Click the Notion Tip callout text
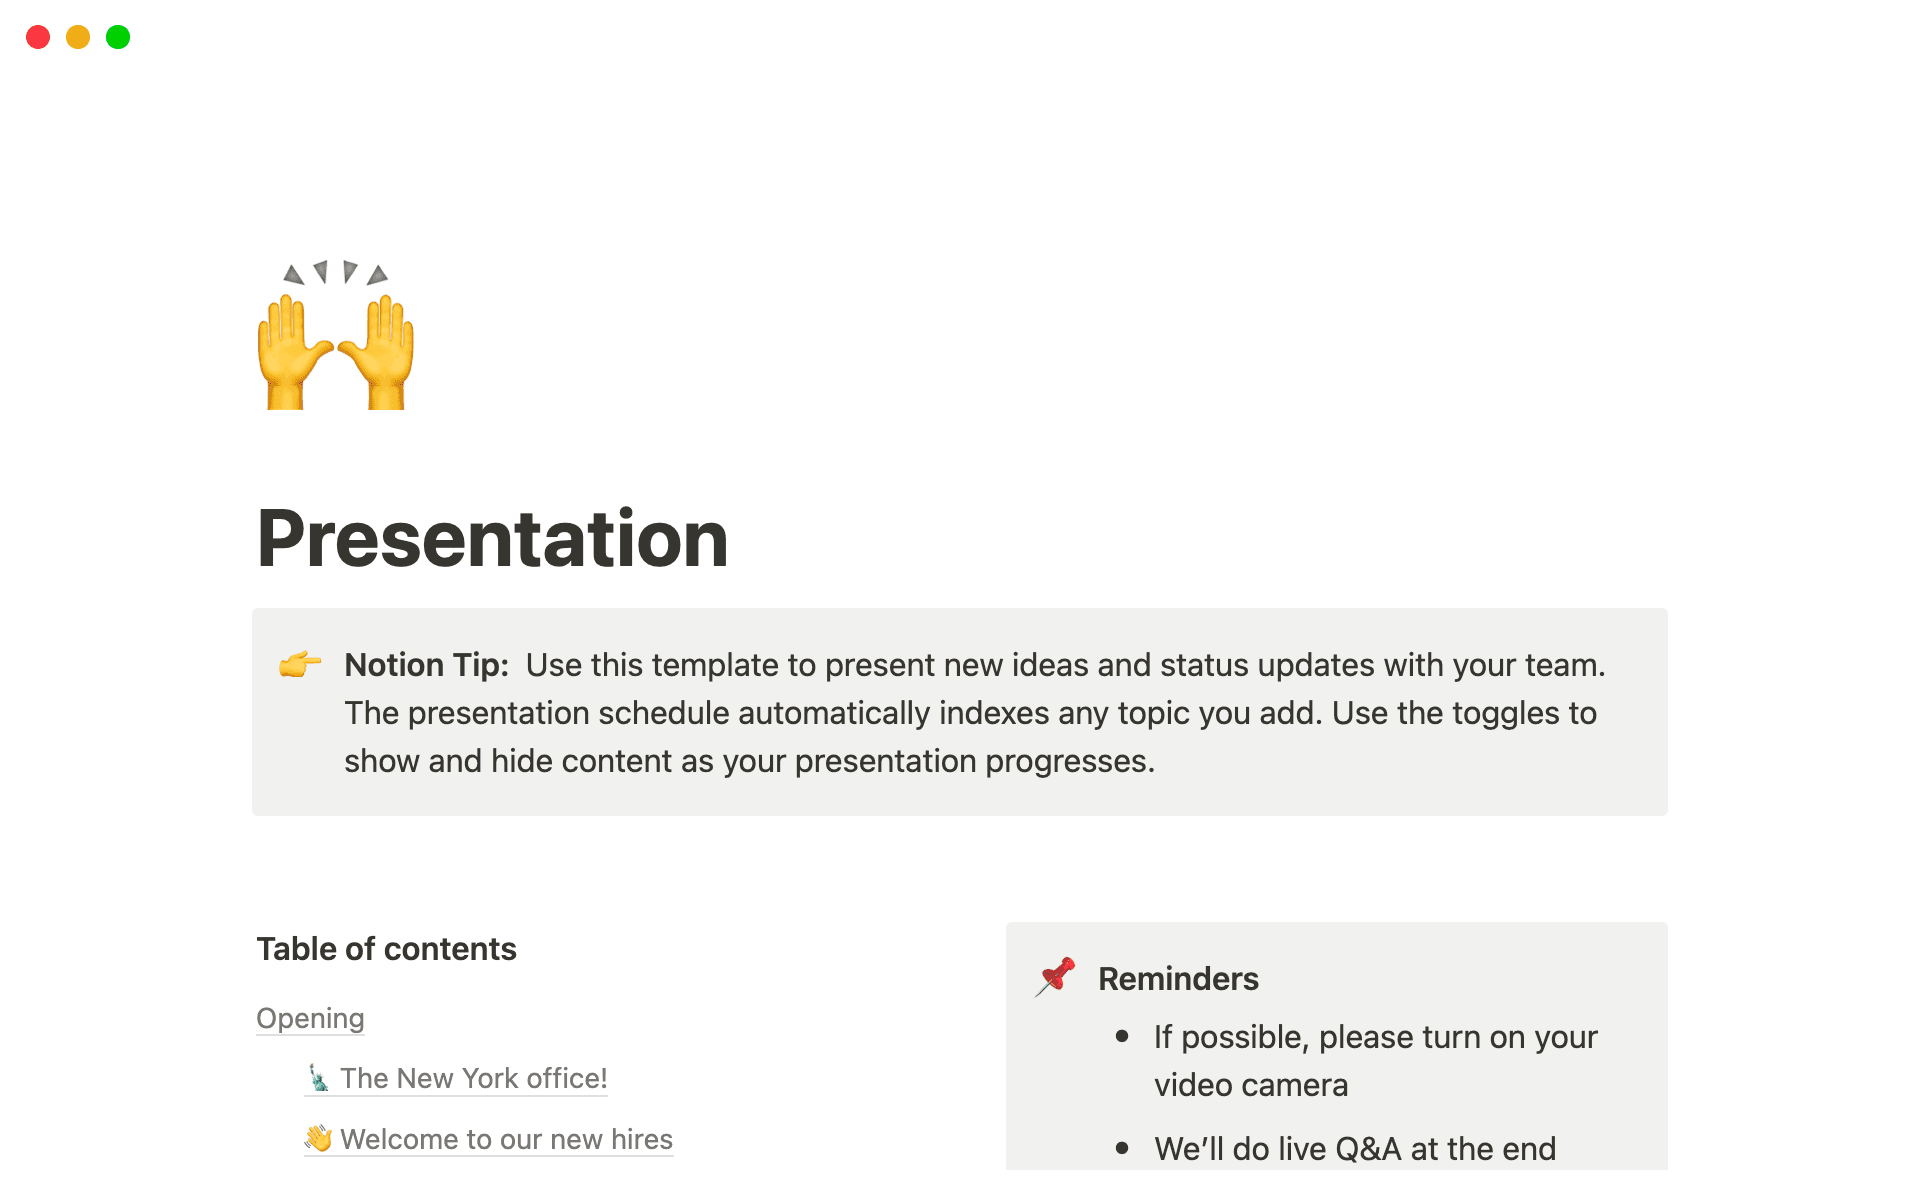Viewport: 1920px width, 1200px height. click(960, 712)
